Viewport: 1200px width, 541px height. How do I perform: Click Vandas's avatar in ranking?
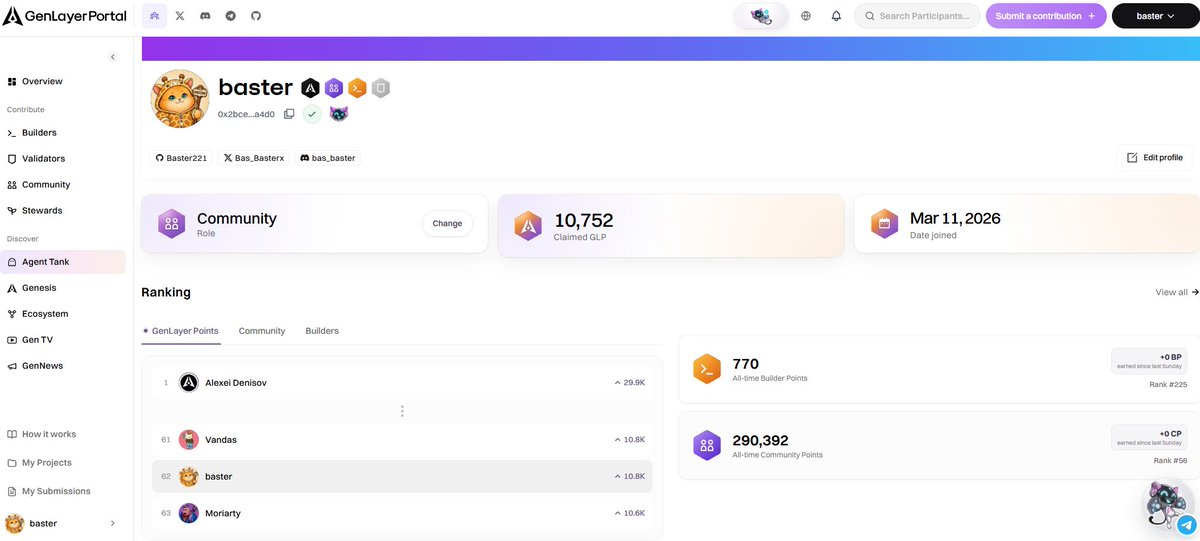[189, 439]
